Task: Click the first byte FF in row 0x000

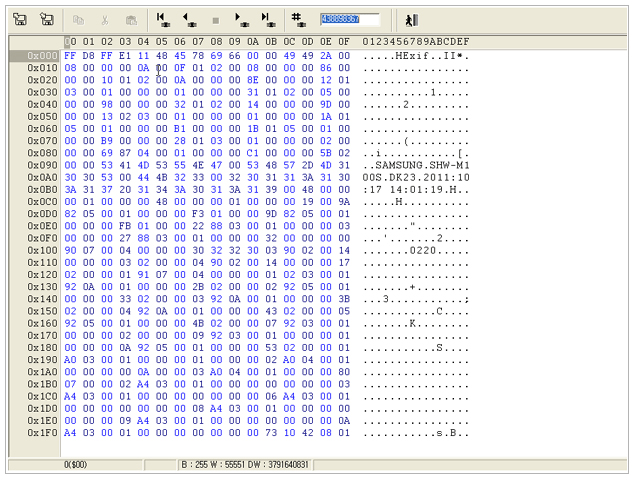Action: [x=70, y=55]
